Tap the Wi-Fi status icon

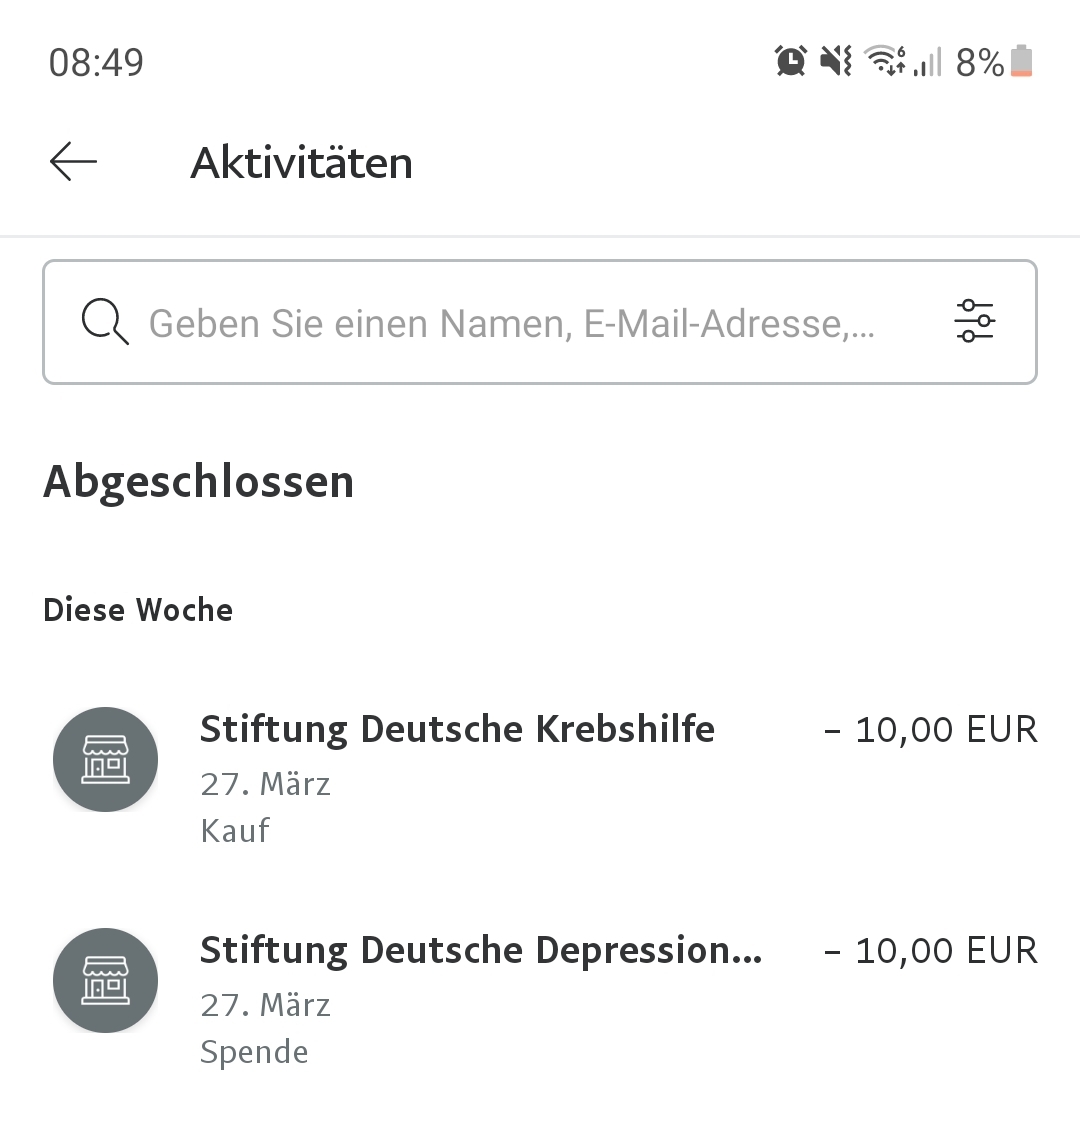(x=884, y=62)
